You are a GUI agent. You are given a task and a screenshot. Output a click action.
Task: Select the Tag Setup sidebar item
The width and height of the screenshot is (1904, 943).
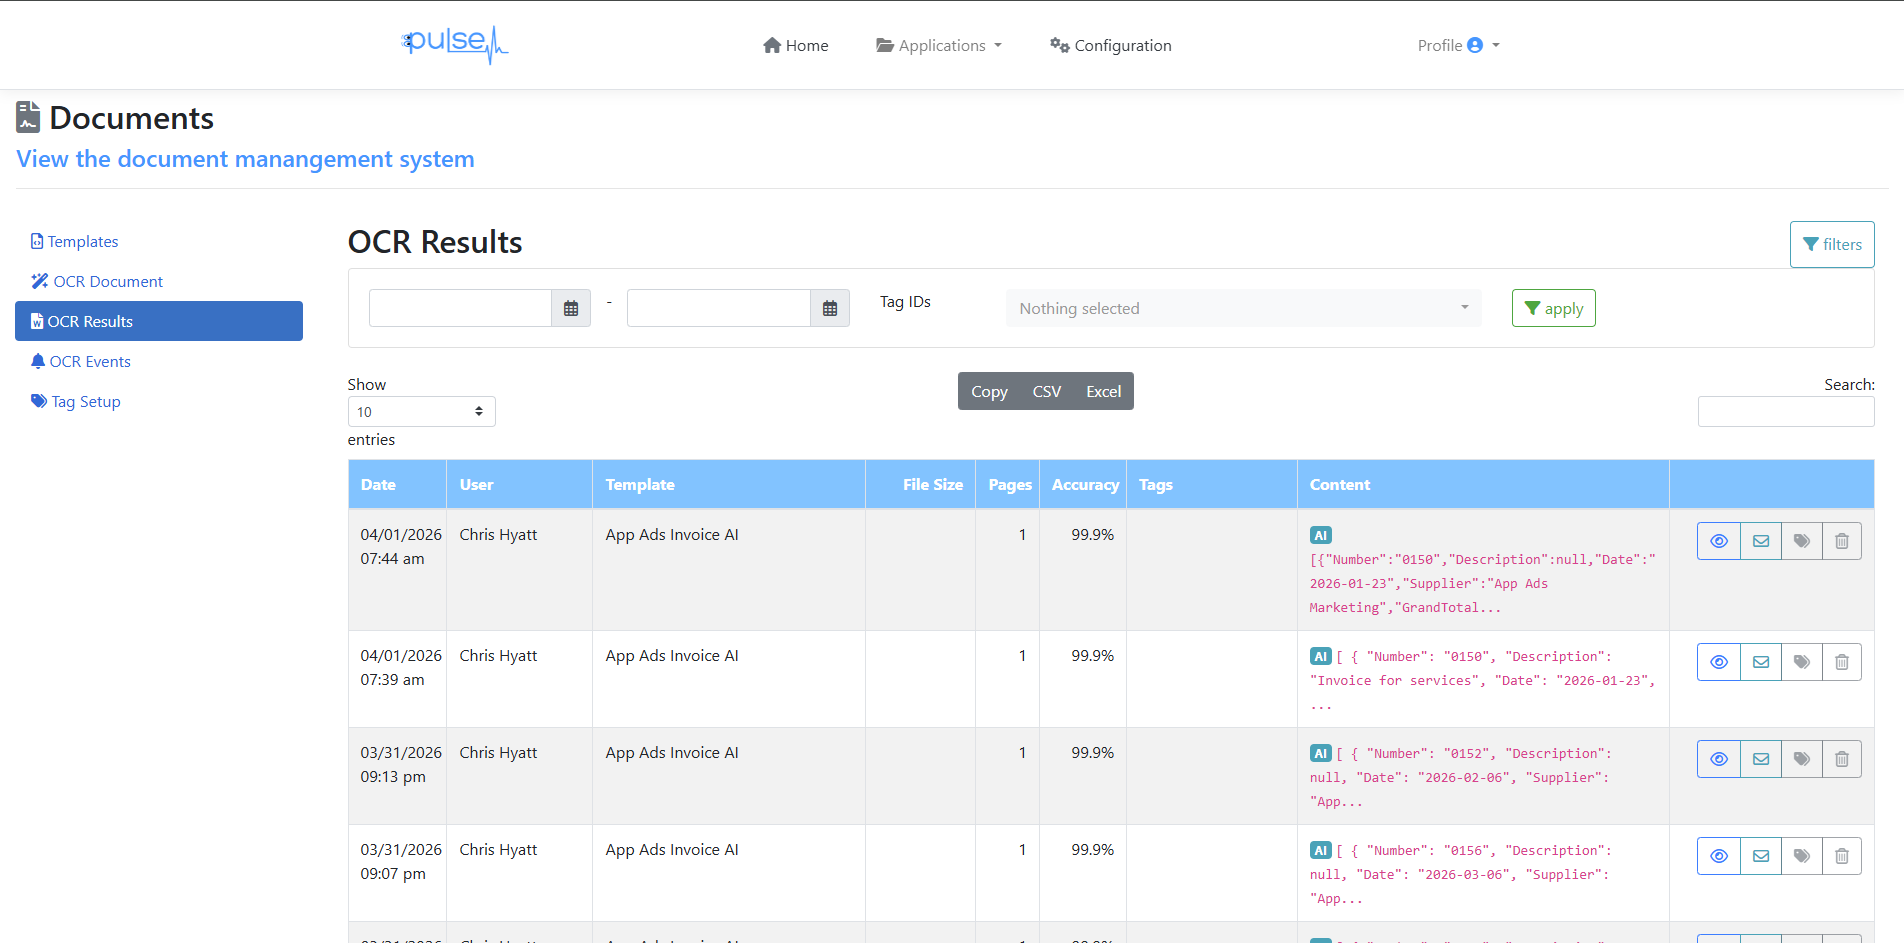[x=85, y=401]
